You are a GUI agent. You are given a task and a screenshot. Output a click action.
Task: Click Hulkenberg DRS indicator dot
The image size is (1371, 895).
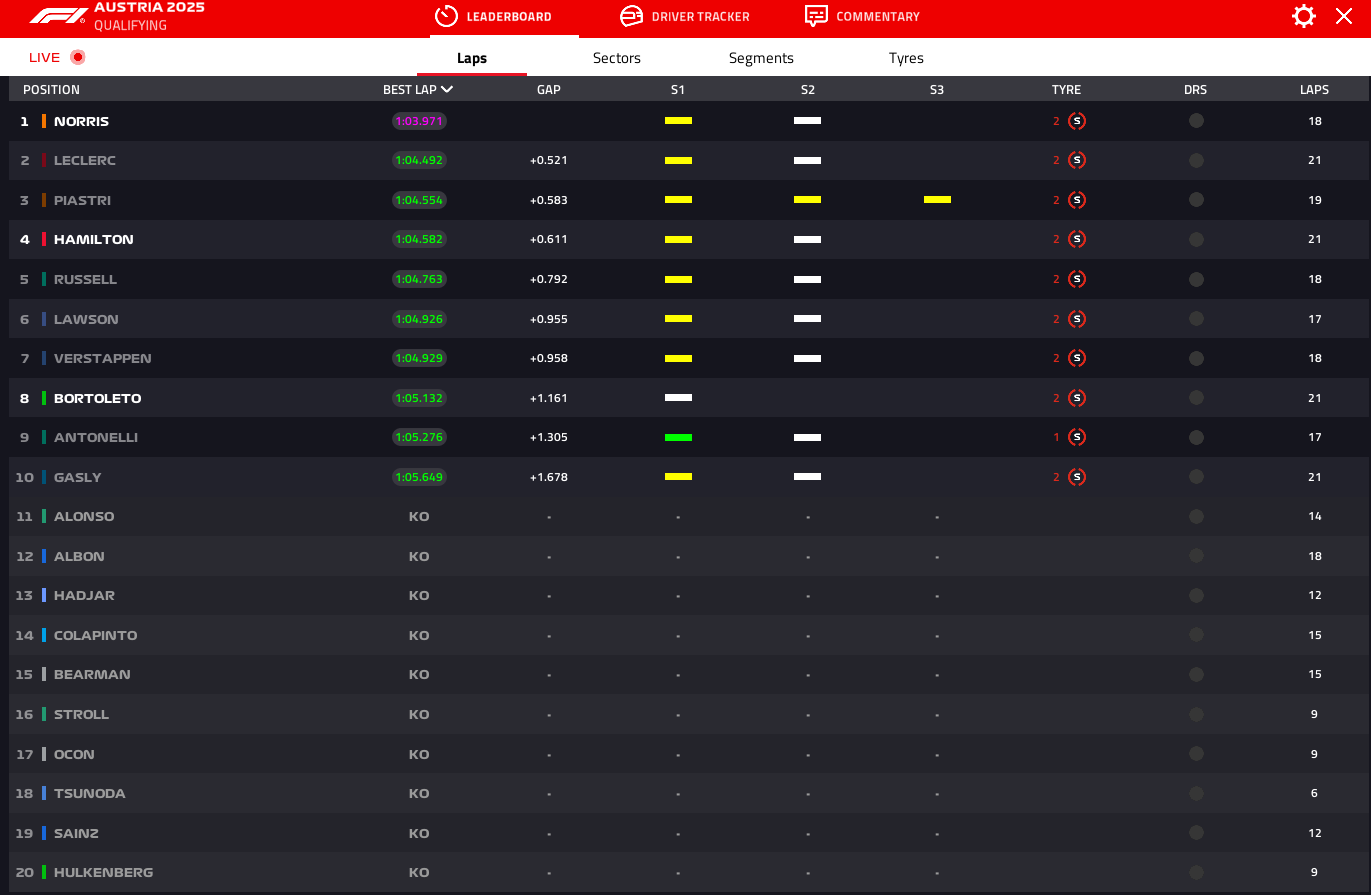(1196, 872)
